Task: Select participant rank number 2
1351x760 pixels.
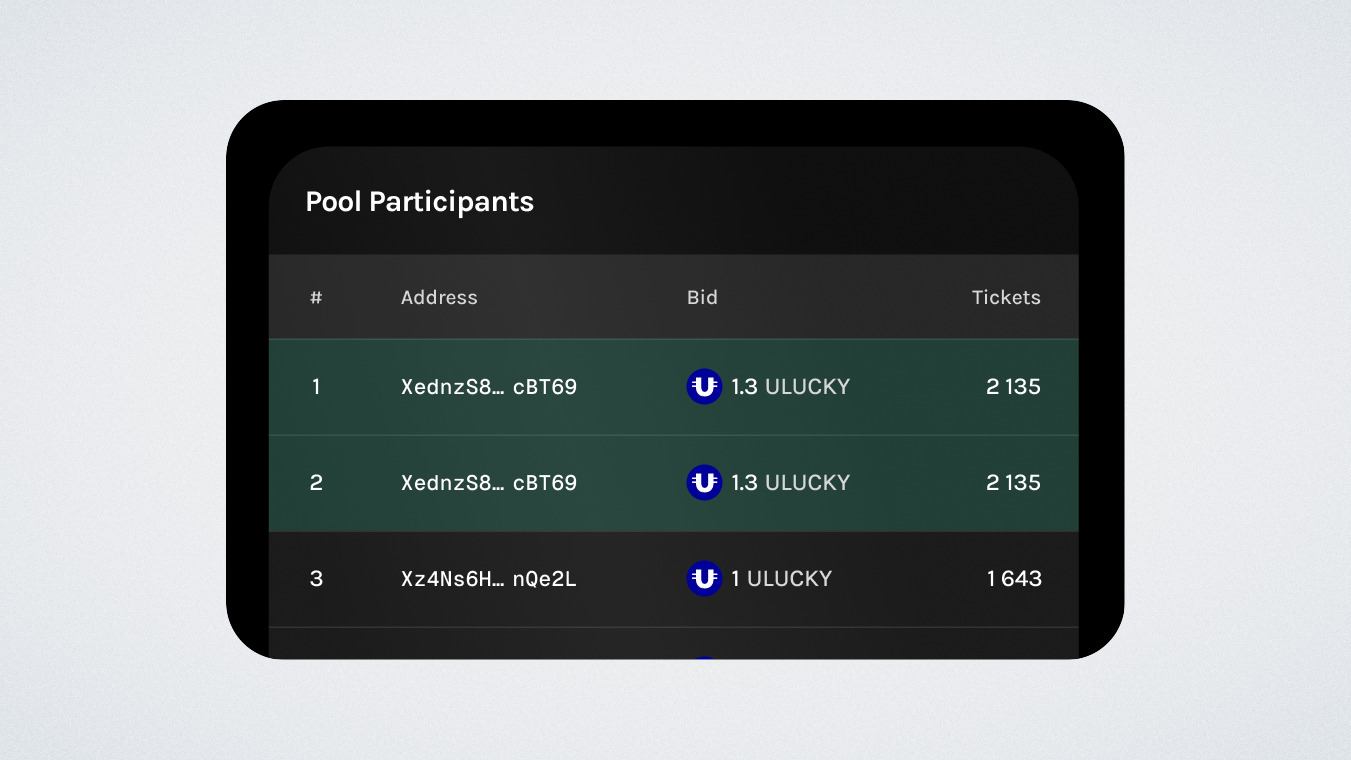Action: click(x=316, y=483)
